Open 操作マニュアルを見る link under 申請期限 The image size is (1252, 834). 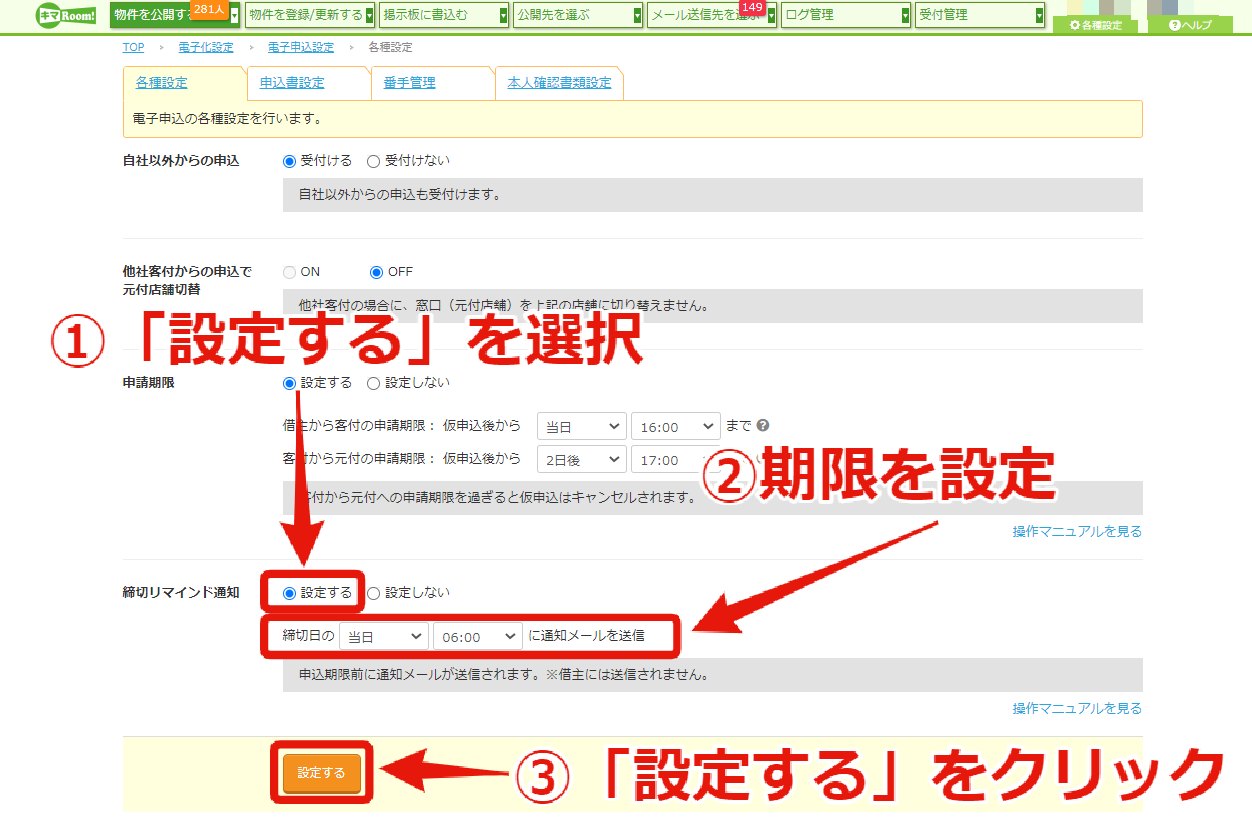(1077, 532)
